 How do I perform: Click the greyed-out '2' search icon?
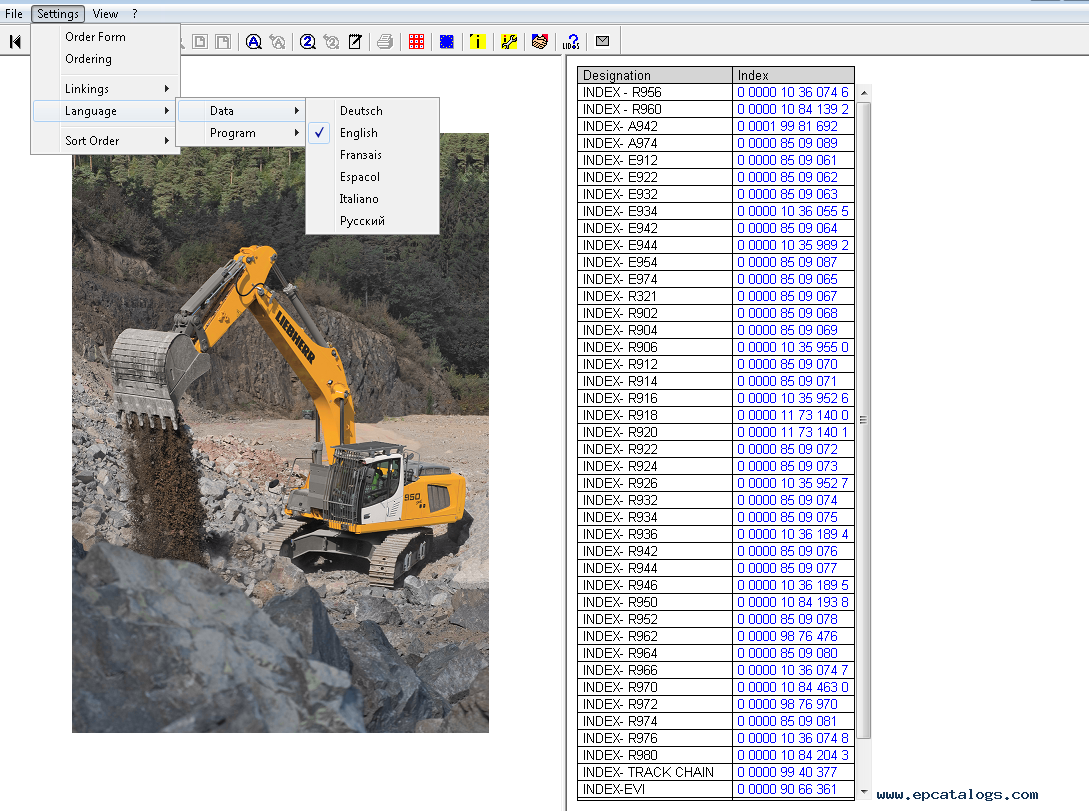pos(331,42)
